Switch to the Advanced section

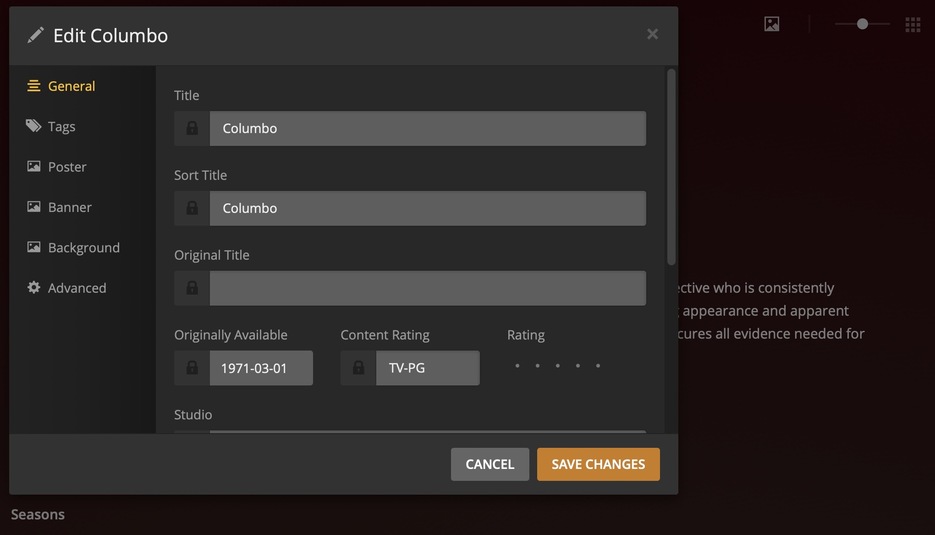point(67,288)
